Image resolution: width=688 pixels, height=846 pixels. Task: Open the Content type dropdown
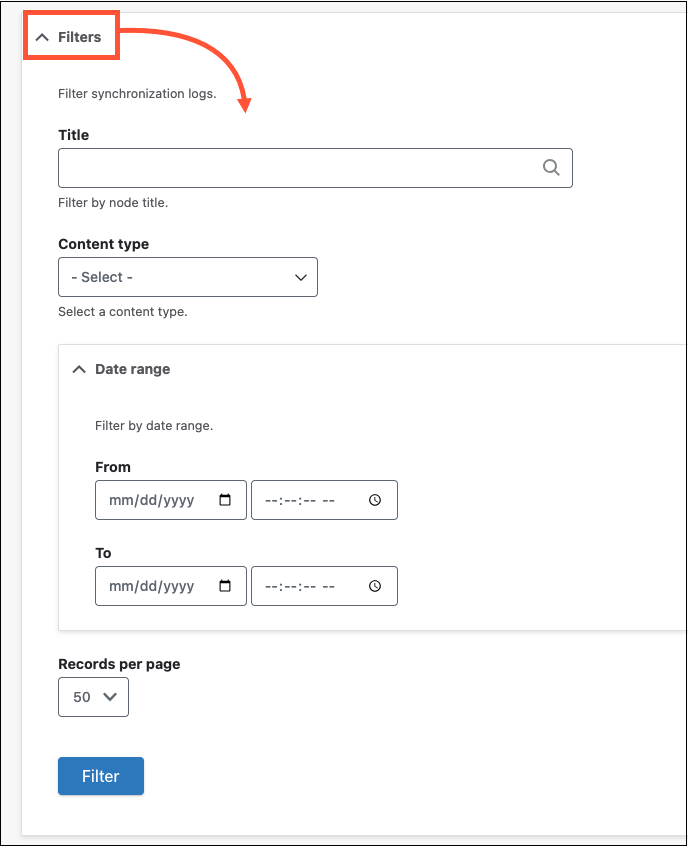pyautogui.click(x=188, y=277)
